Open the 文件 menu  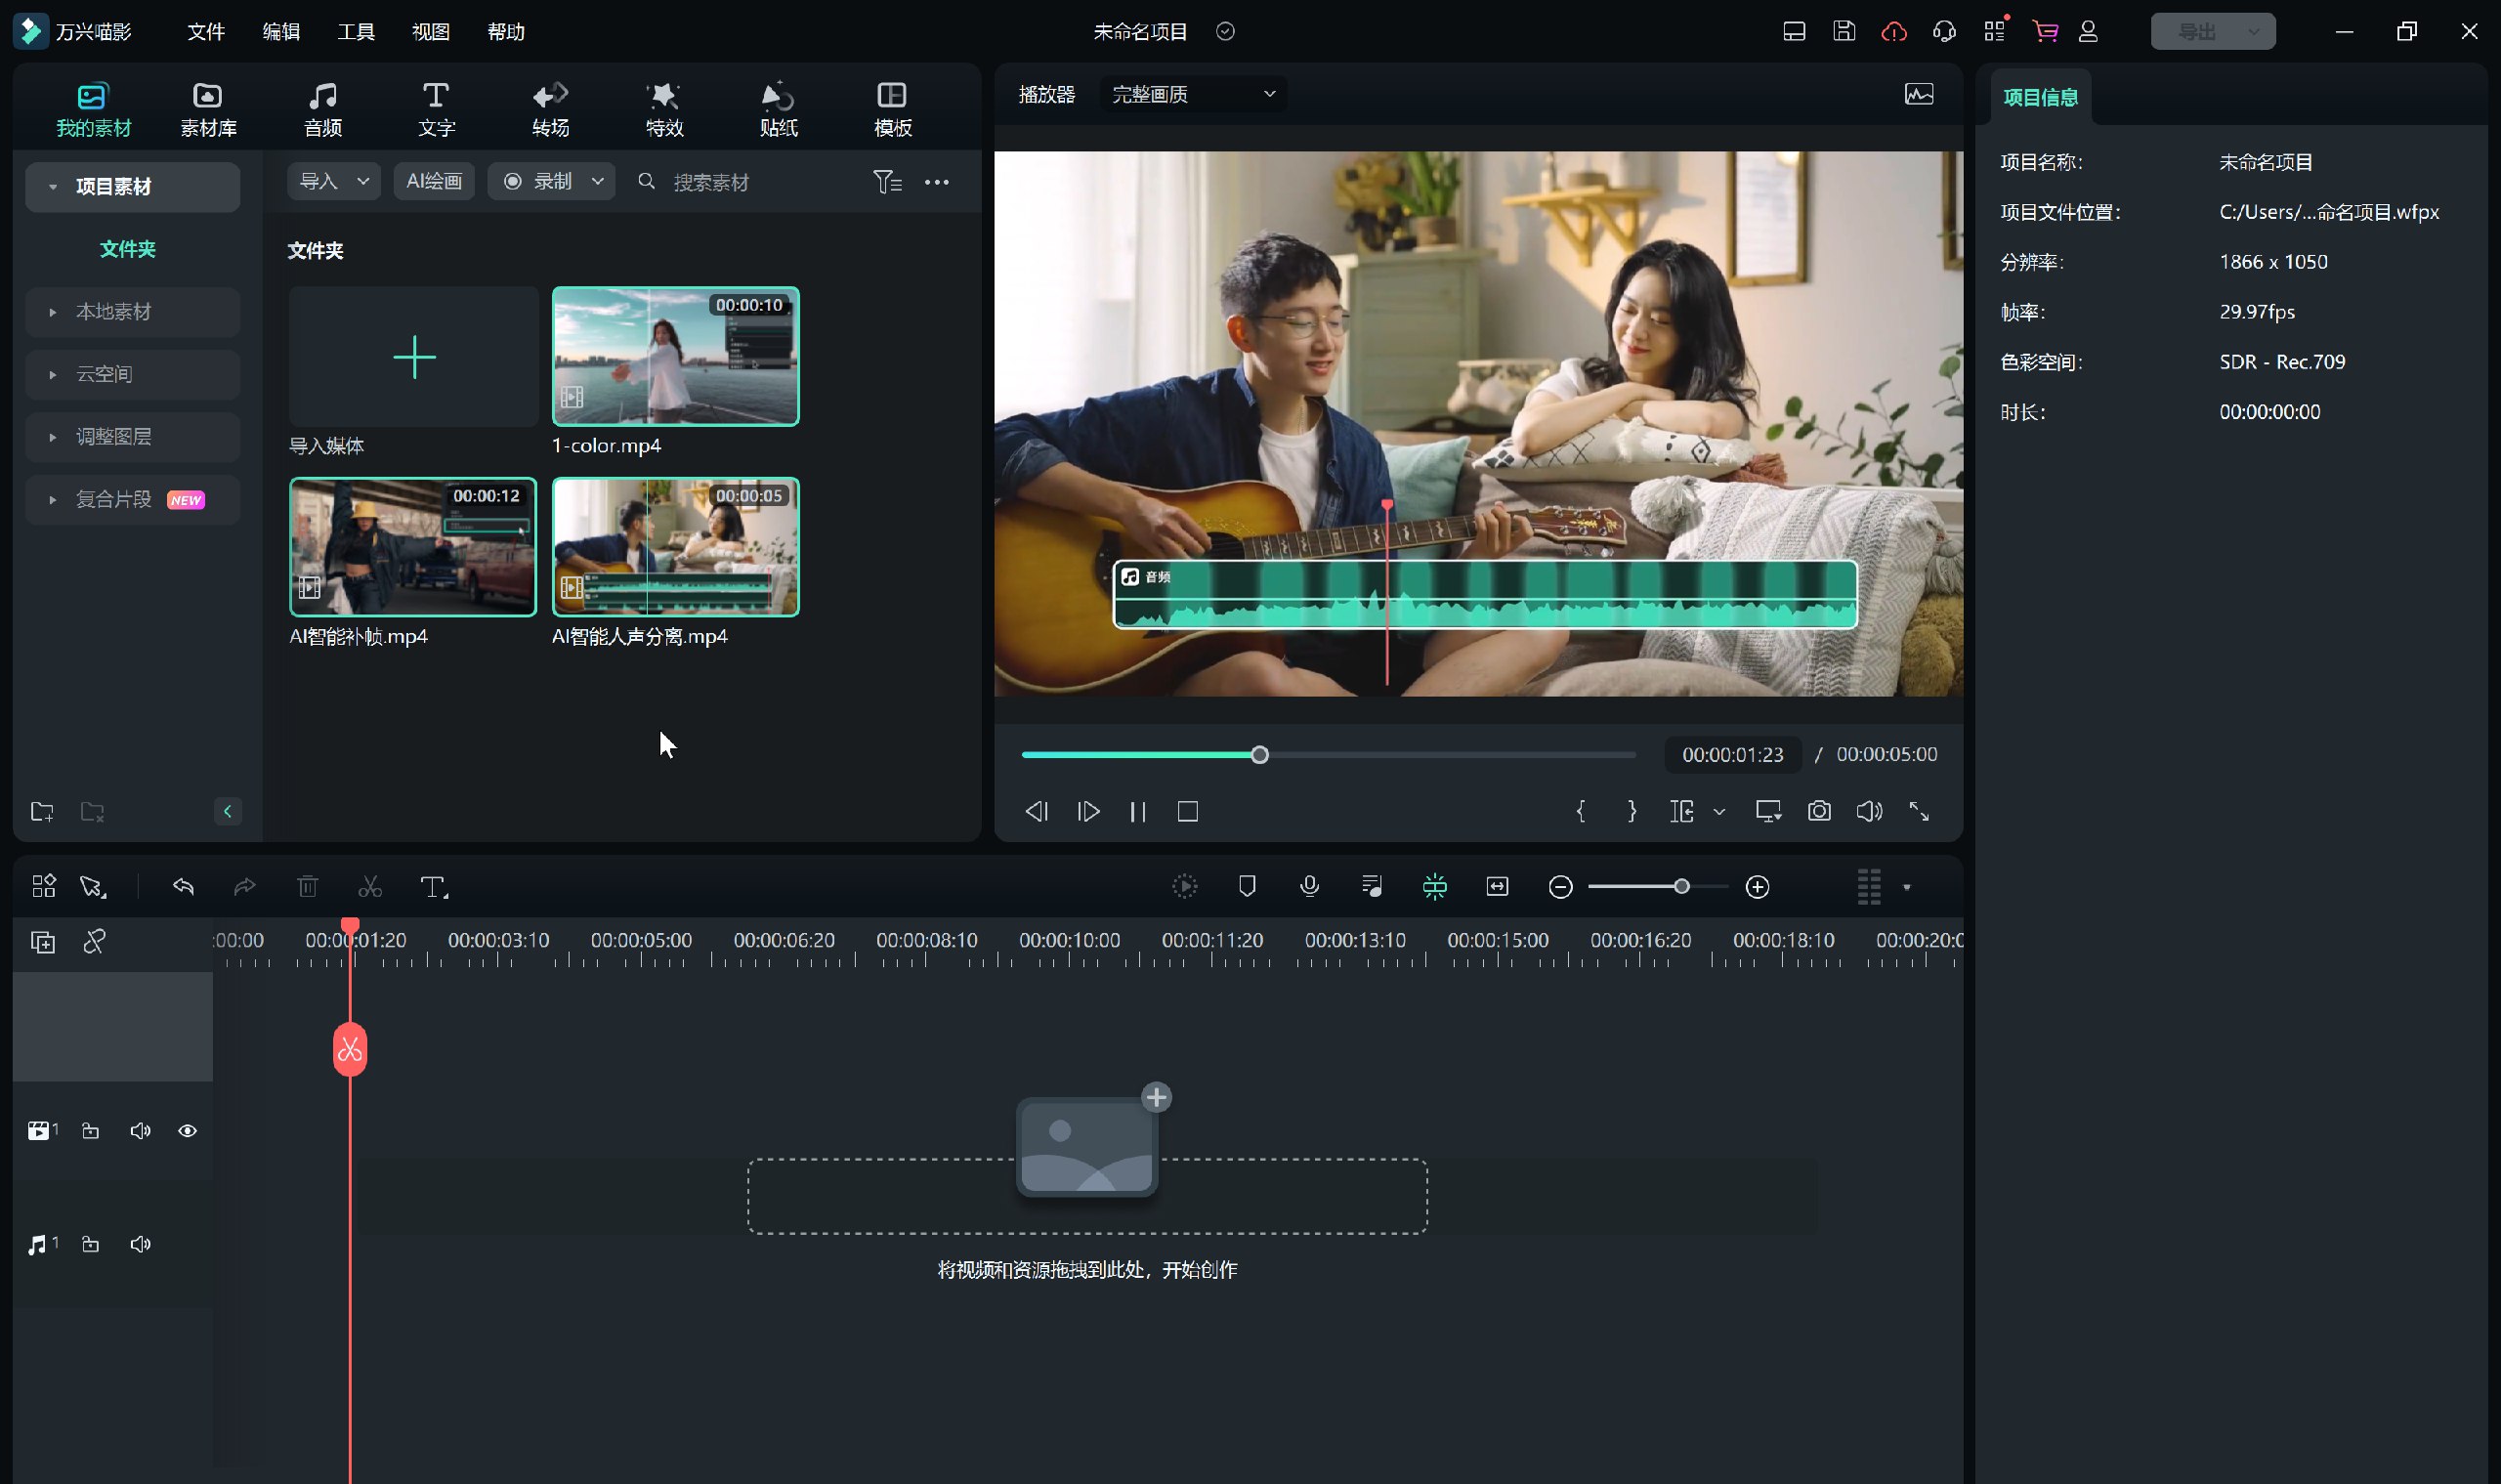point(205,32)
